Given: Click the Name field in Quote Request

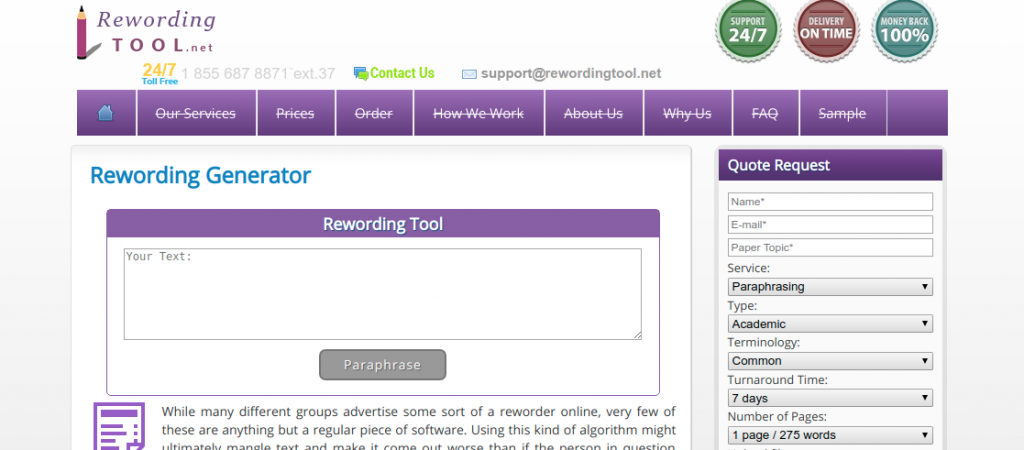Looking at the screenshot, I should tap(830, 202).
